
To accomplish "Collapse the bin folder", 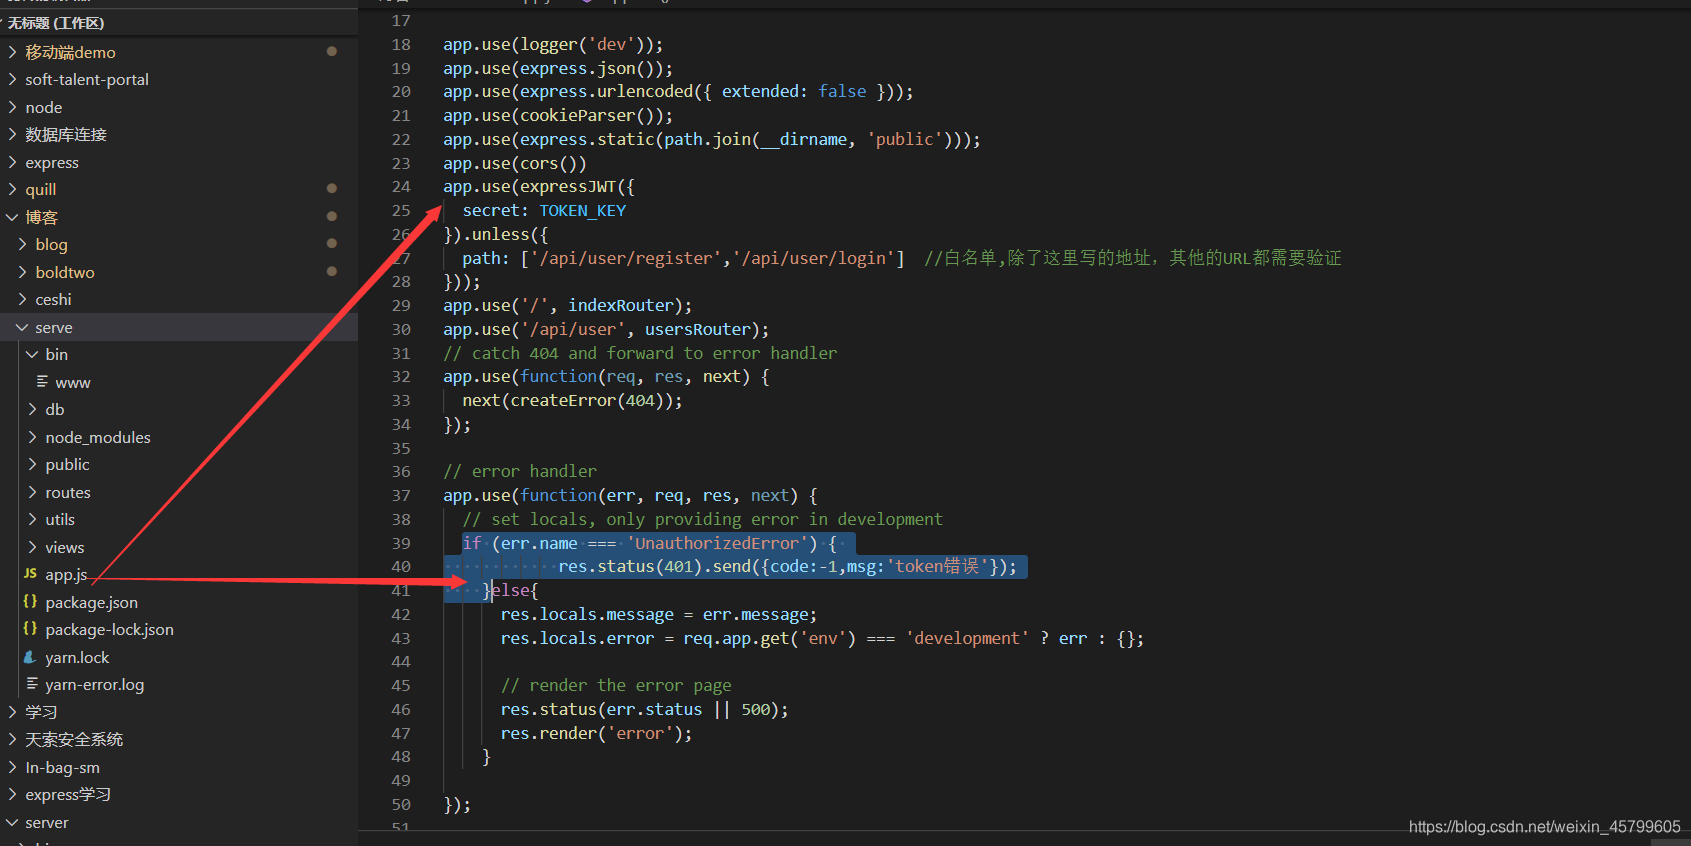I will [x=32, y=354].
